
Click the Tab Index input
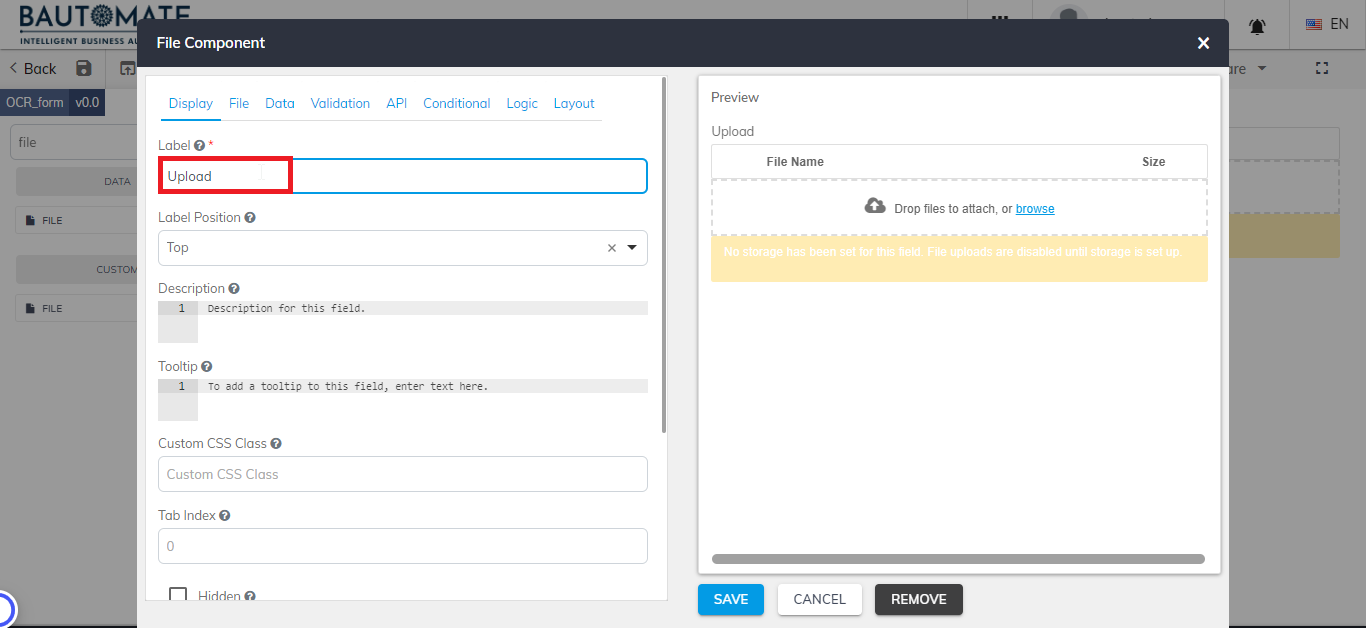(x=403, y=546)
